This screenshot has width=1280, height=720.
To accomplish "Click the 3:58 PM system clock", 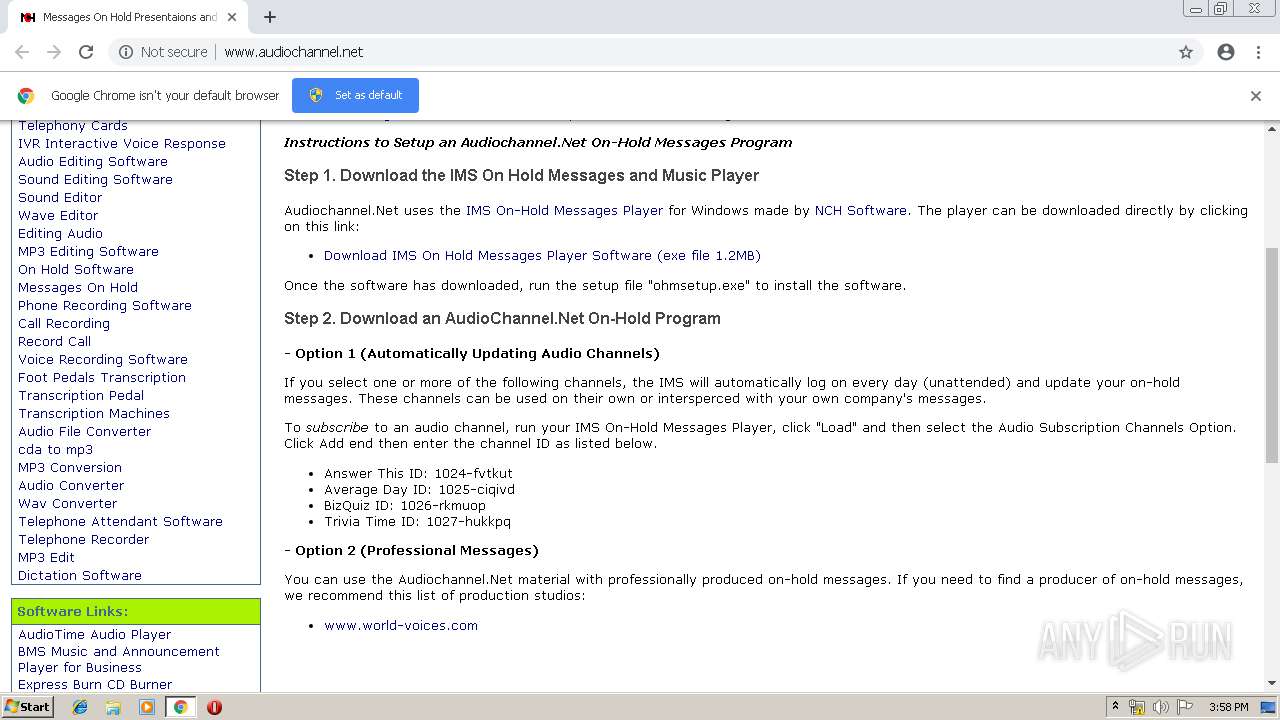I will (1228, 707).
